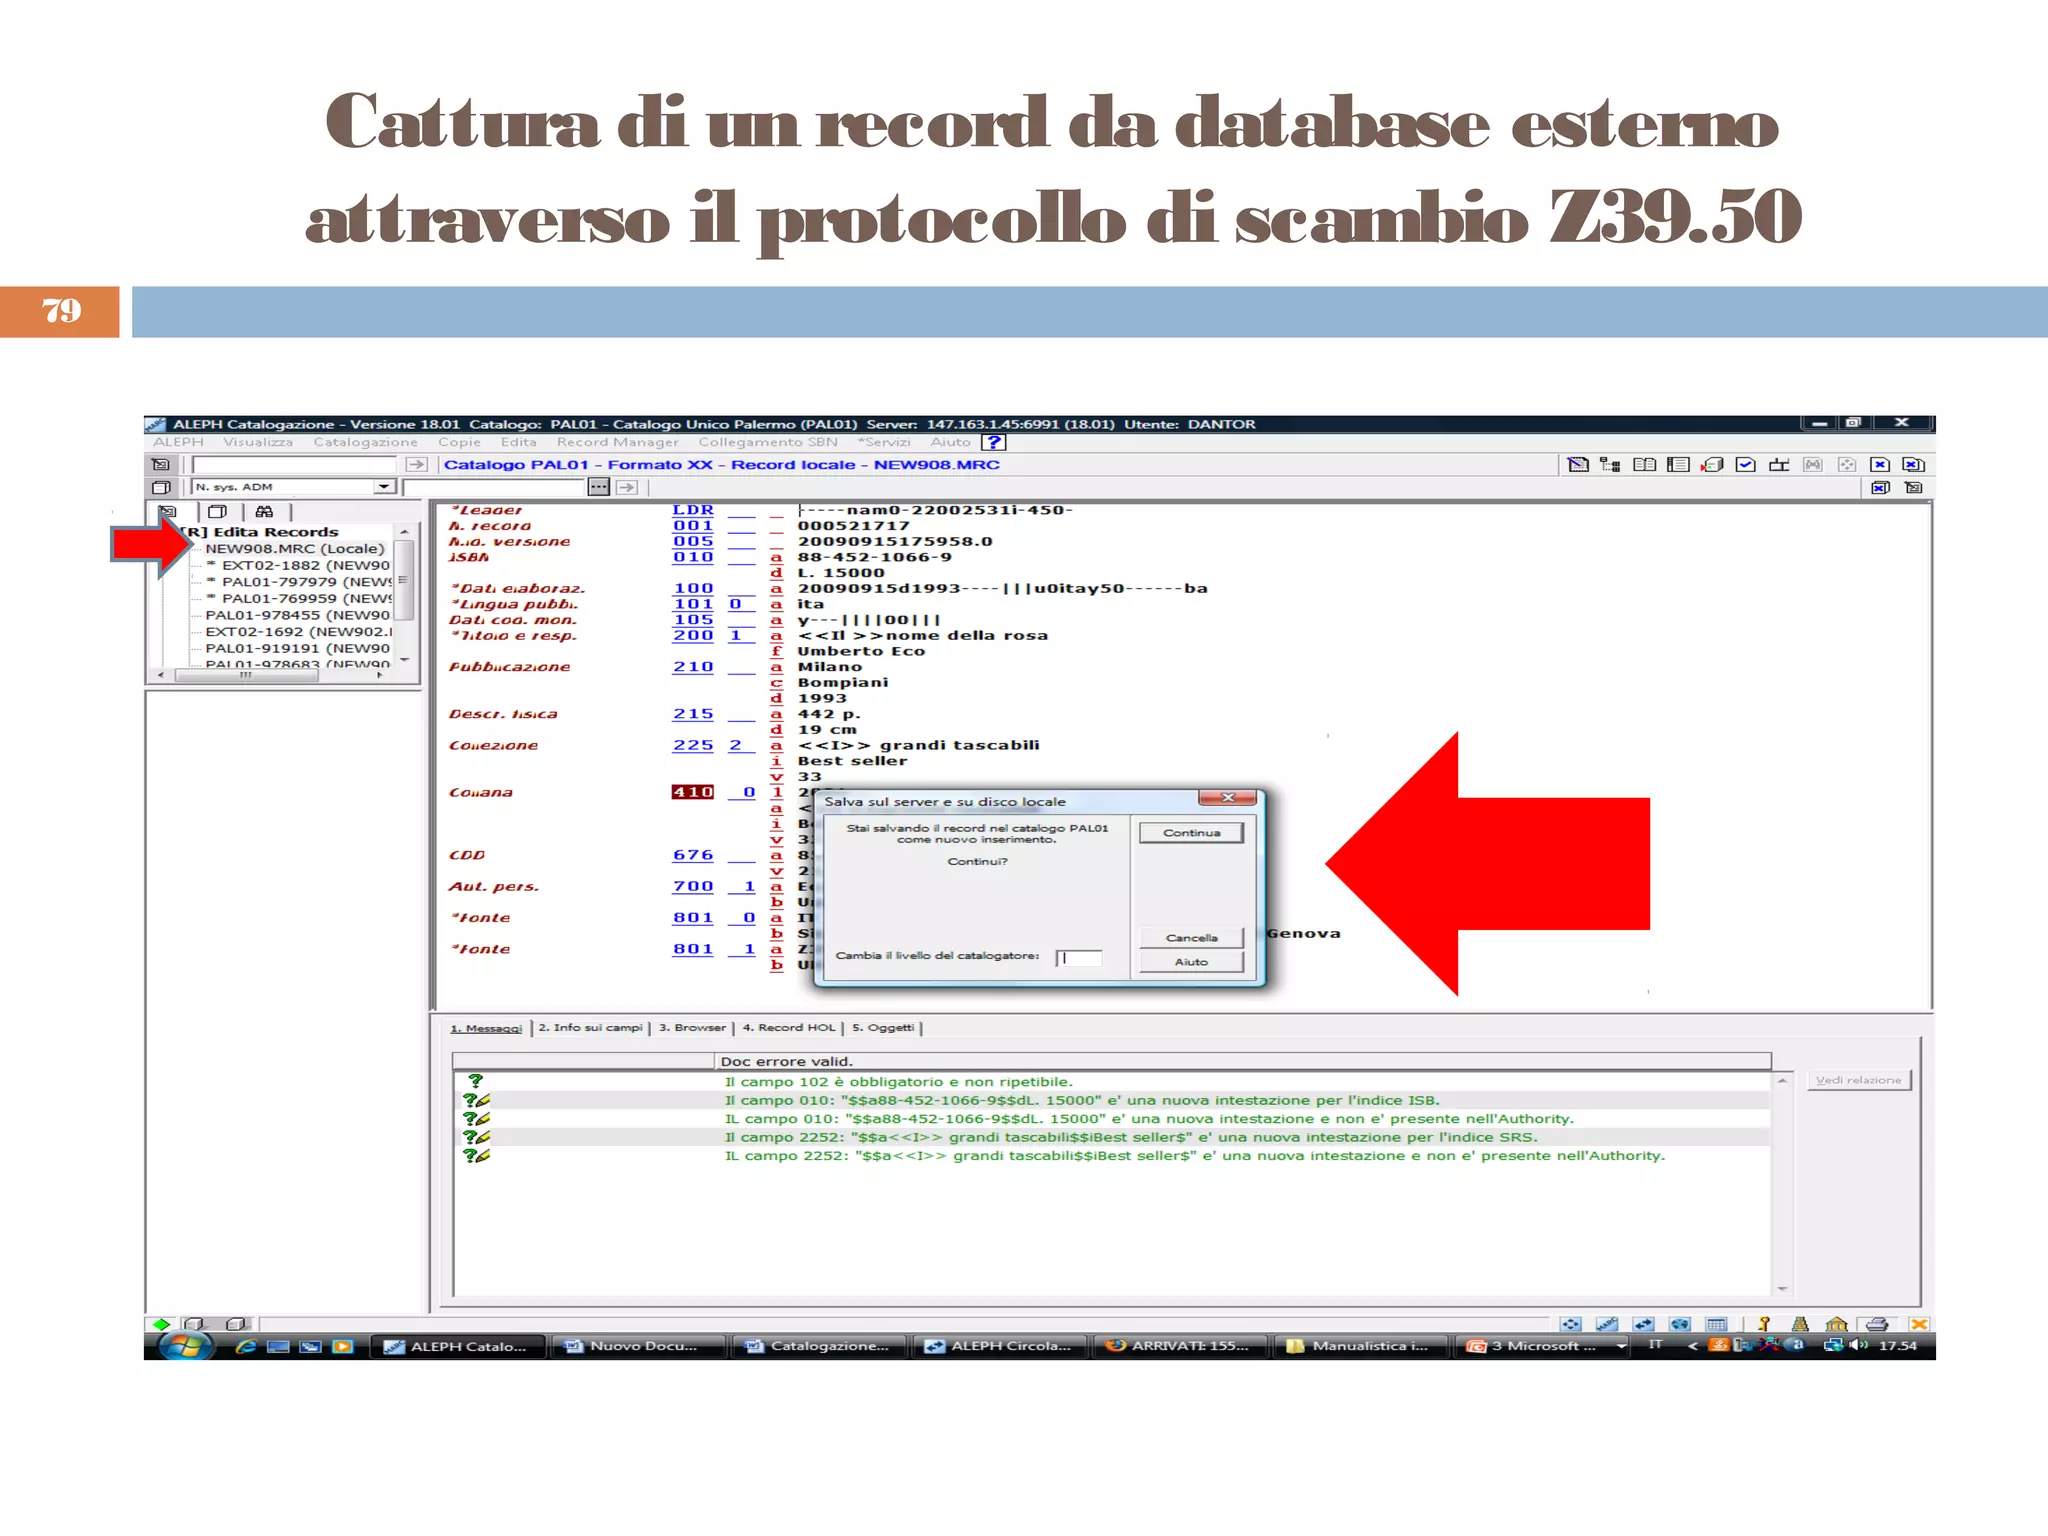
Task: Switch to the 3. Browser tab
Action: [x=692, y=1027]
